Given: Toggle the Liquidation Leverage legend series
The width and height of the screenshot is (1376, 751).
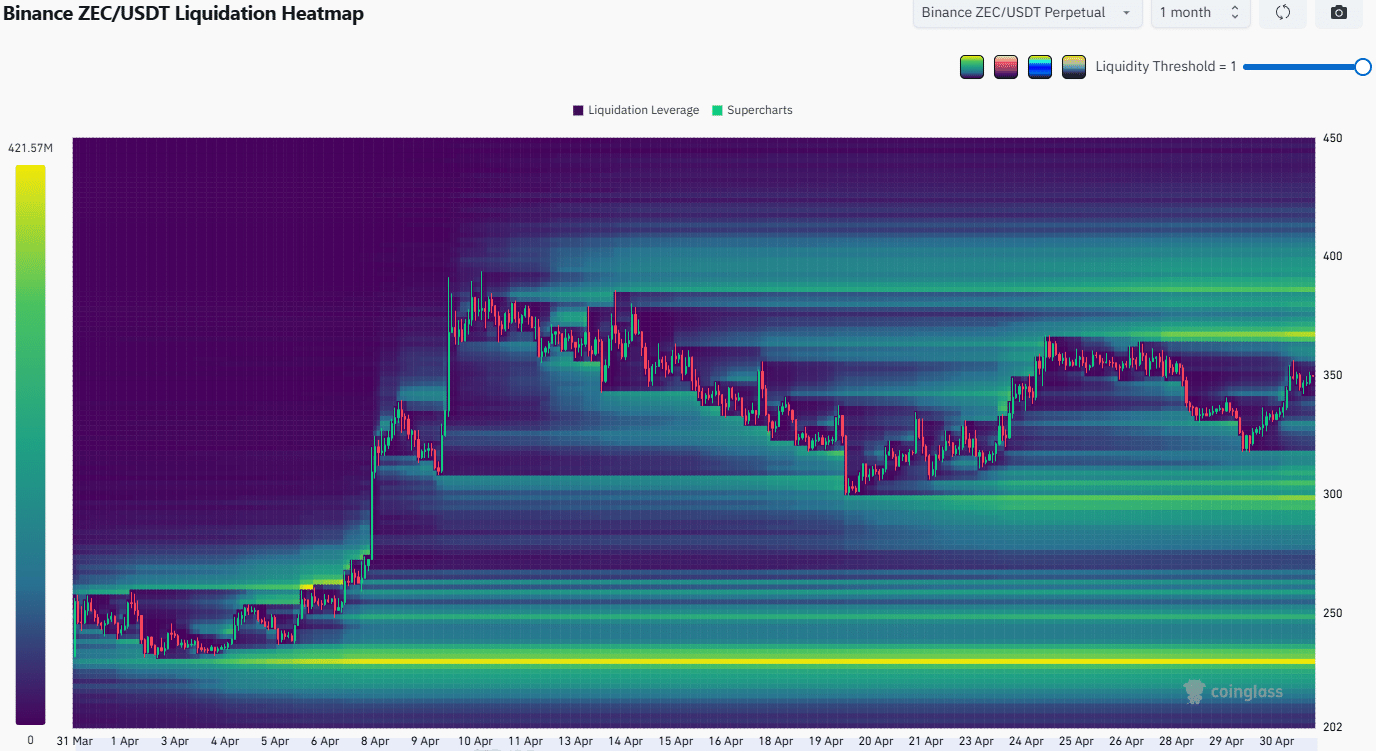Looking at the screenshot, I should pos(636,110).
